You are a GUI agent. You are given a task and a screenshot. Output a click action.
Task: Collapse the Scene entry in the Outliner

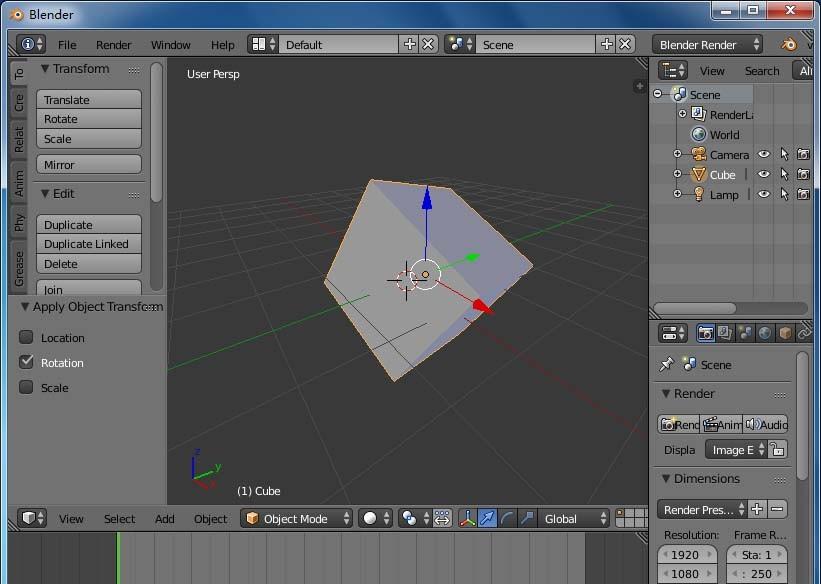[x=658, y=94]
